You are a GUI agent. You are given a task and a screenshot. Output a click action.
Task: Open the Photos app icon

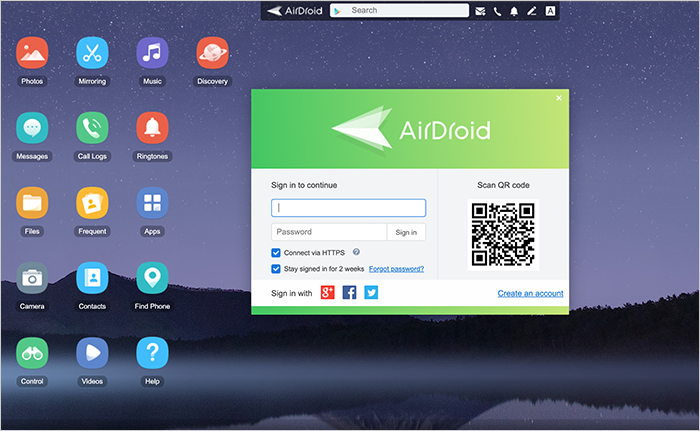(32, 53)
